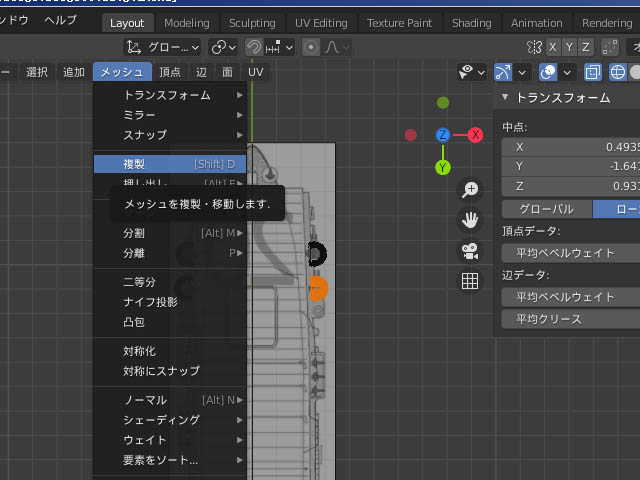Click the green Y axis gizmo ball
Viewport: 640px width, 480px height.
[443, 167]
